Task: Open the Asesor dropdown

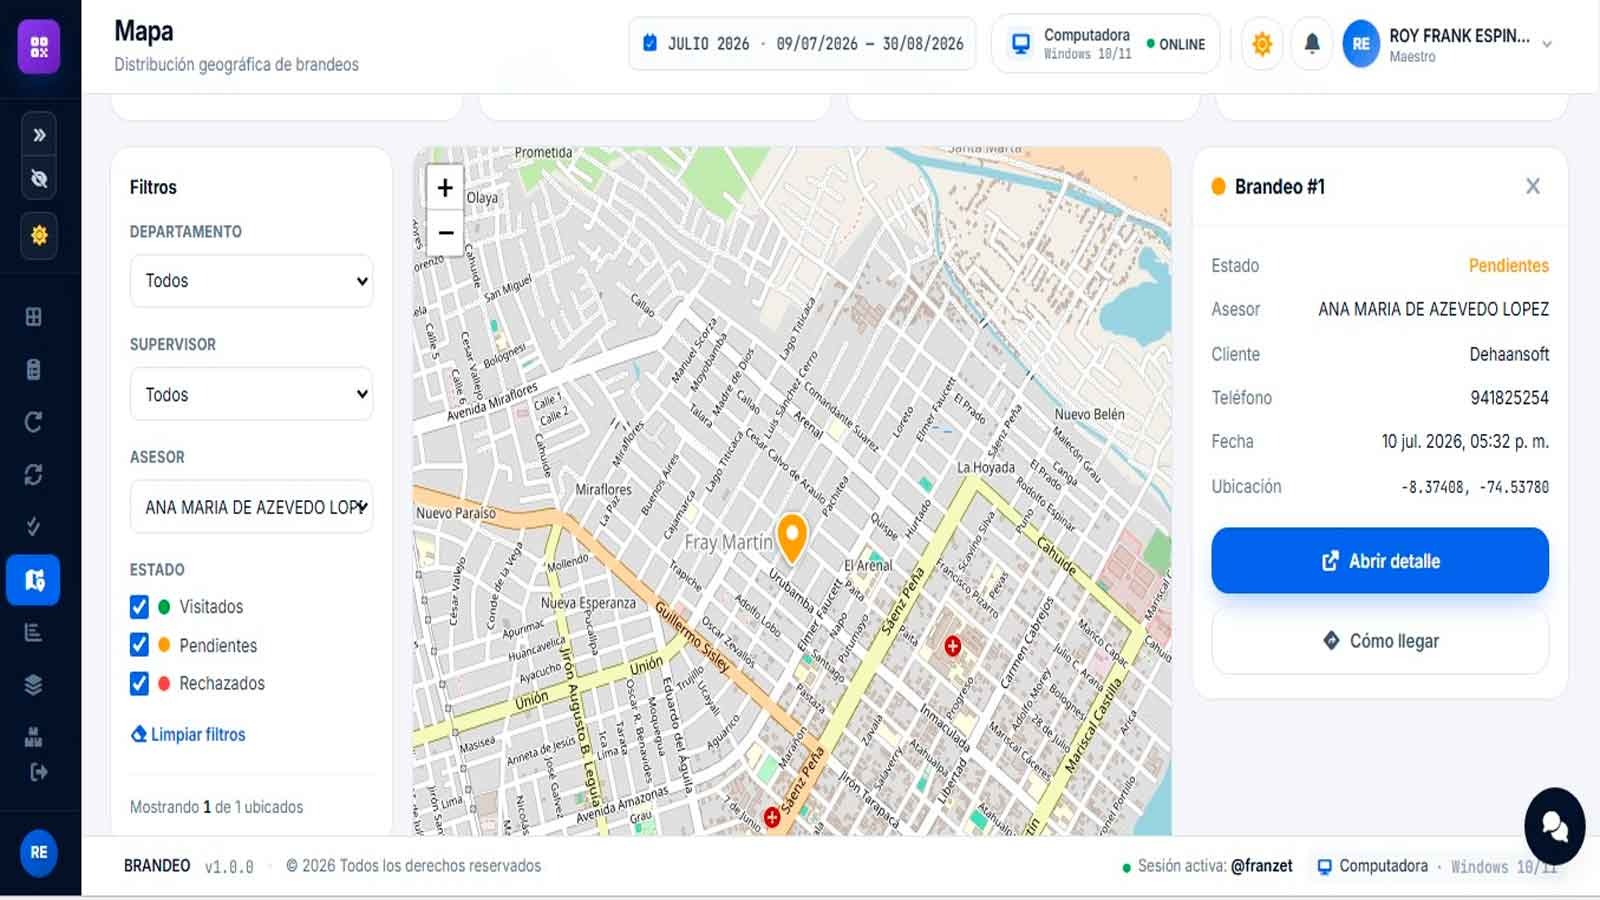Action: click(x=251, y=507)
